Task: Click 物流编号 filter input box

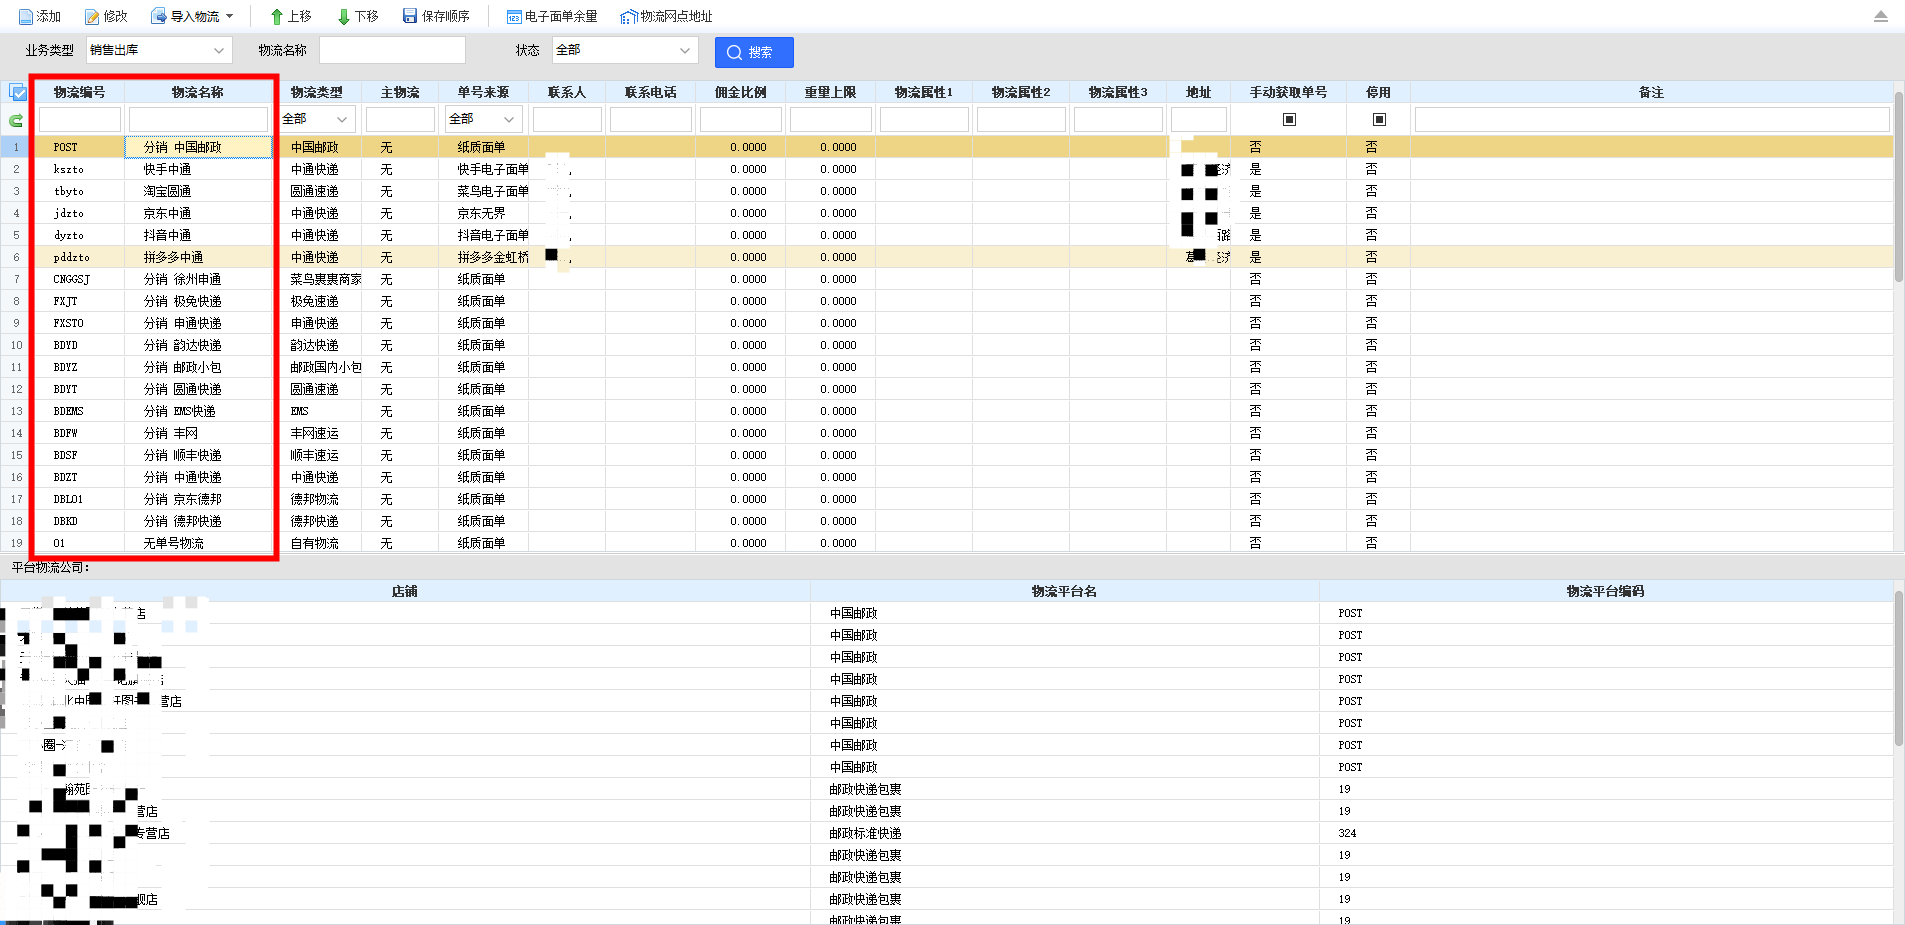Action: (80, 119)
